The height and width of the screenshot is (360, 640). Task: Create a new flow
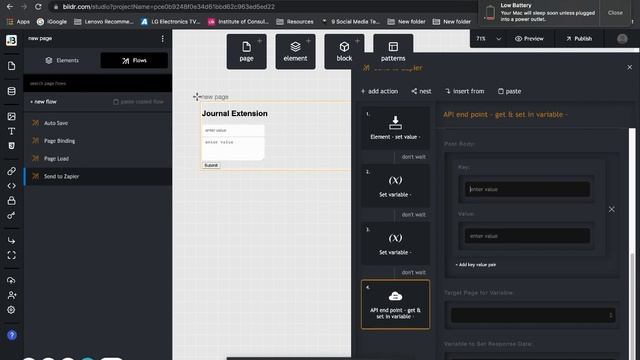43,102
